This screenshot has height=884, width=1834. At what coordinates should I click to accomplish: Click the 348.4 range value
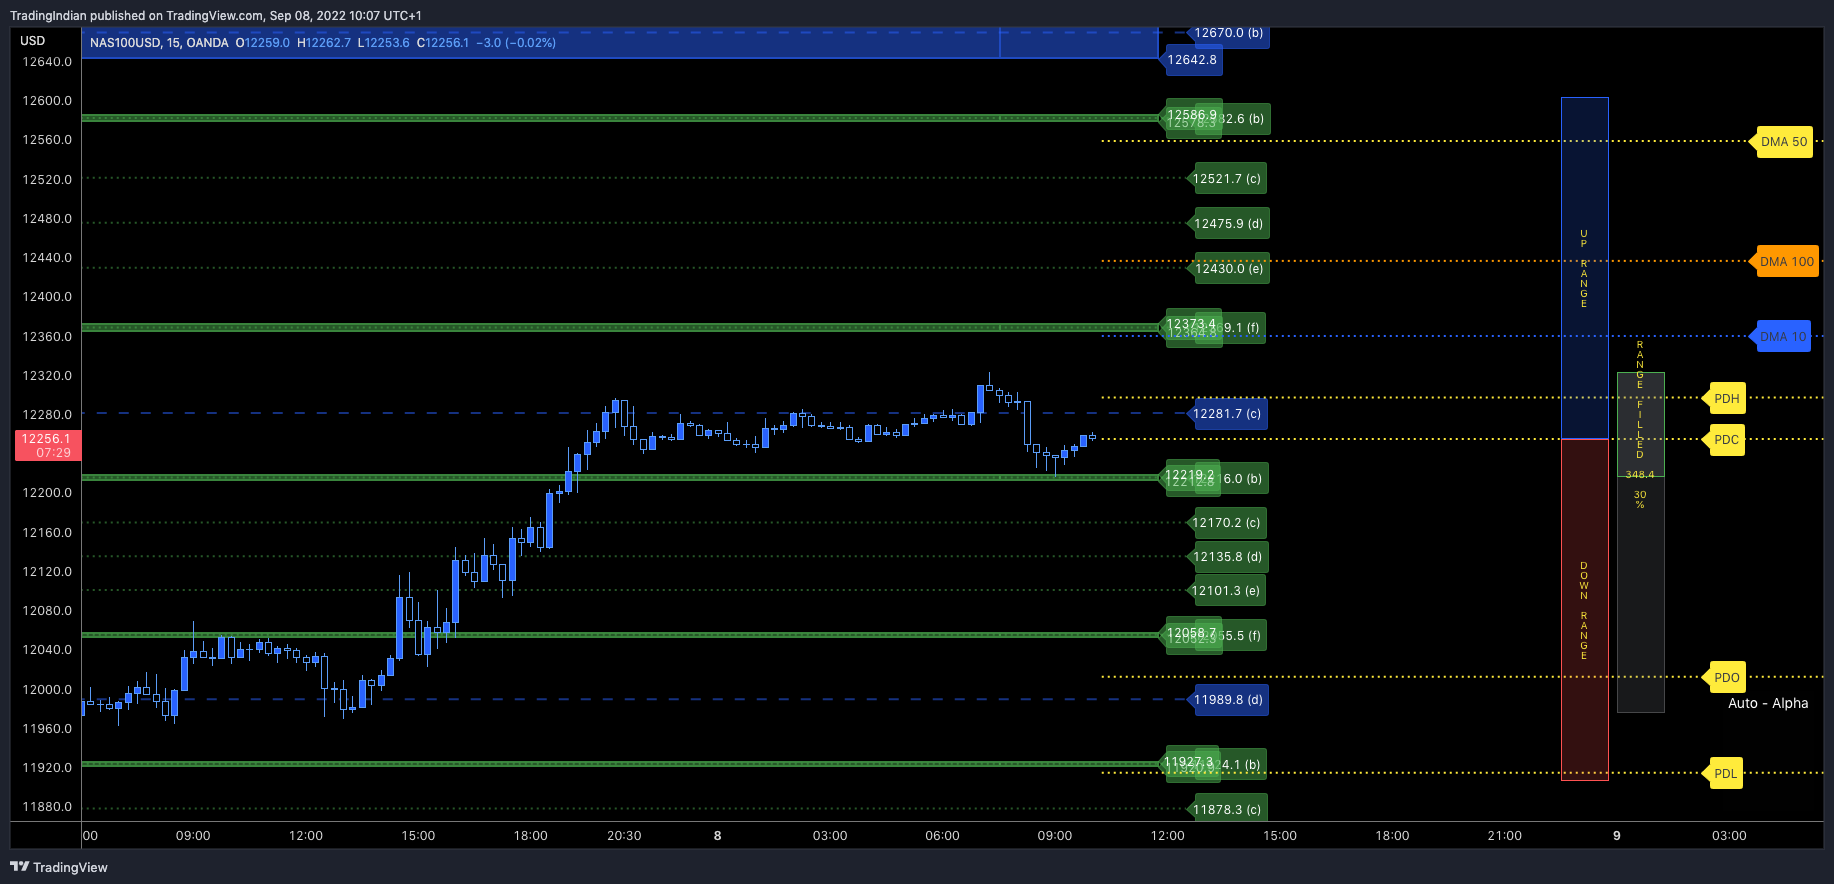click(x=1640, y=475)
